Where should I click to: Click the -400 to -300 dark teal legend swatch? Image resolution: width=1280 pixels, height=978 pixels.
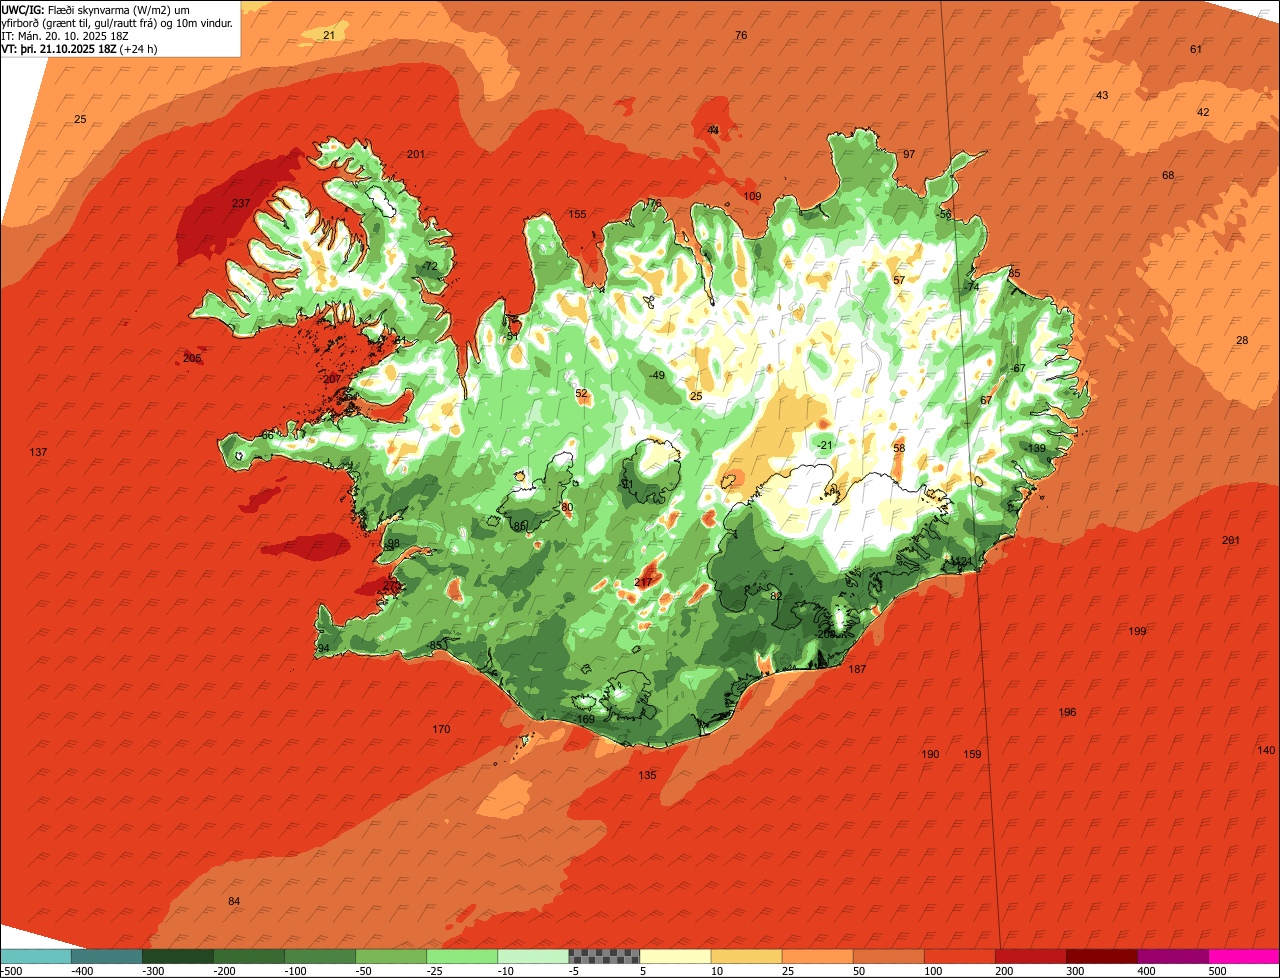coord(107,956)
